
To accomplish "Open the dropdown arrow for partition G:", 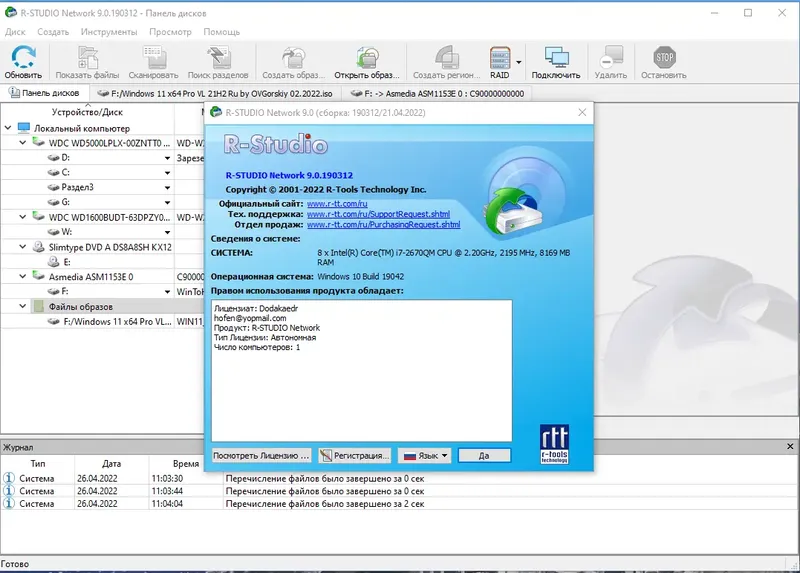I will click(x=167, y=203).
